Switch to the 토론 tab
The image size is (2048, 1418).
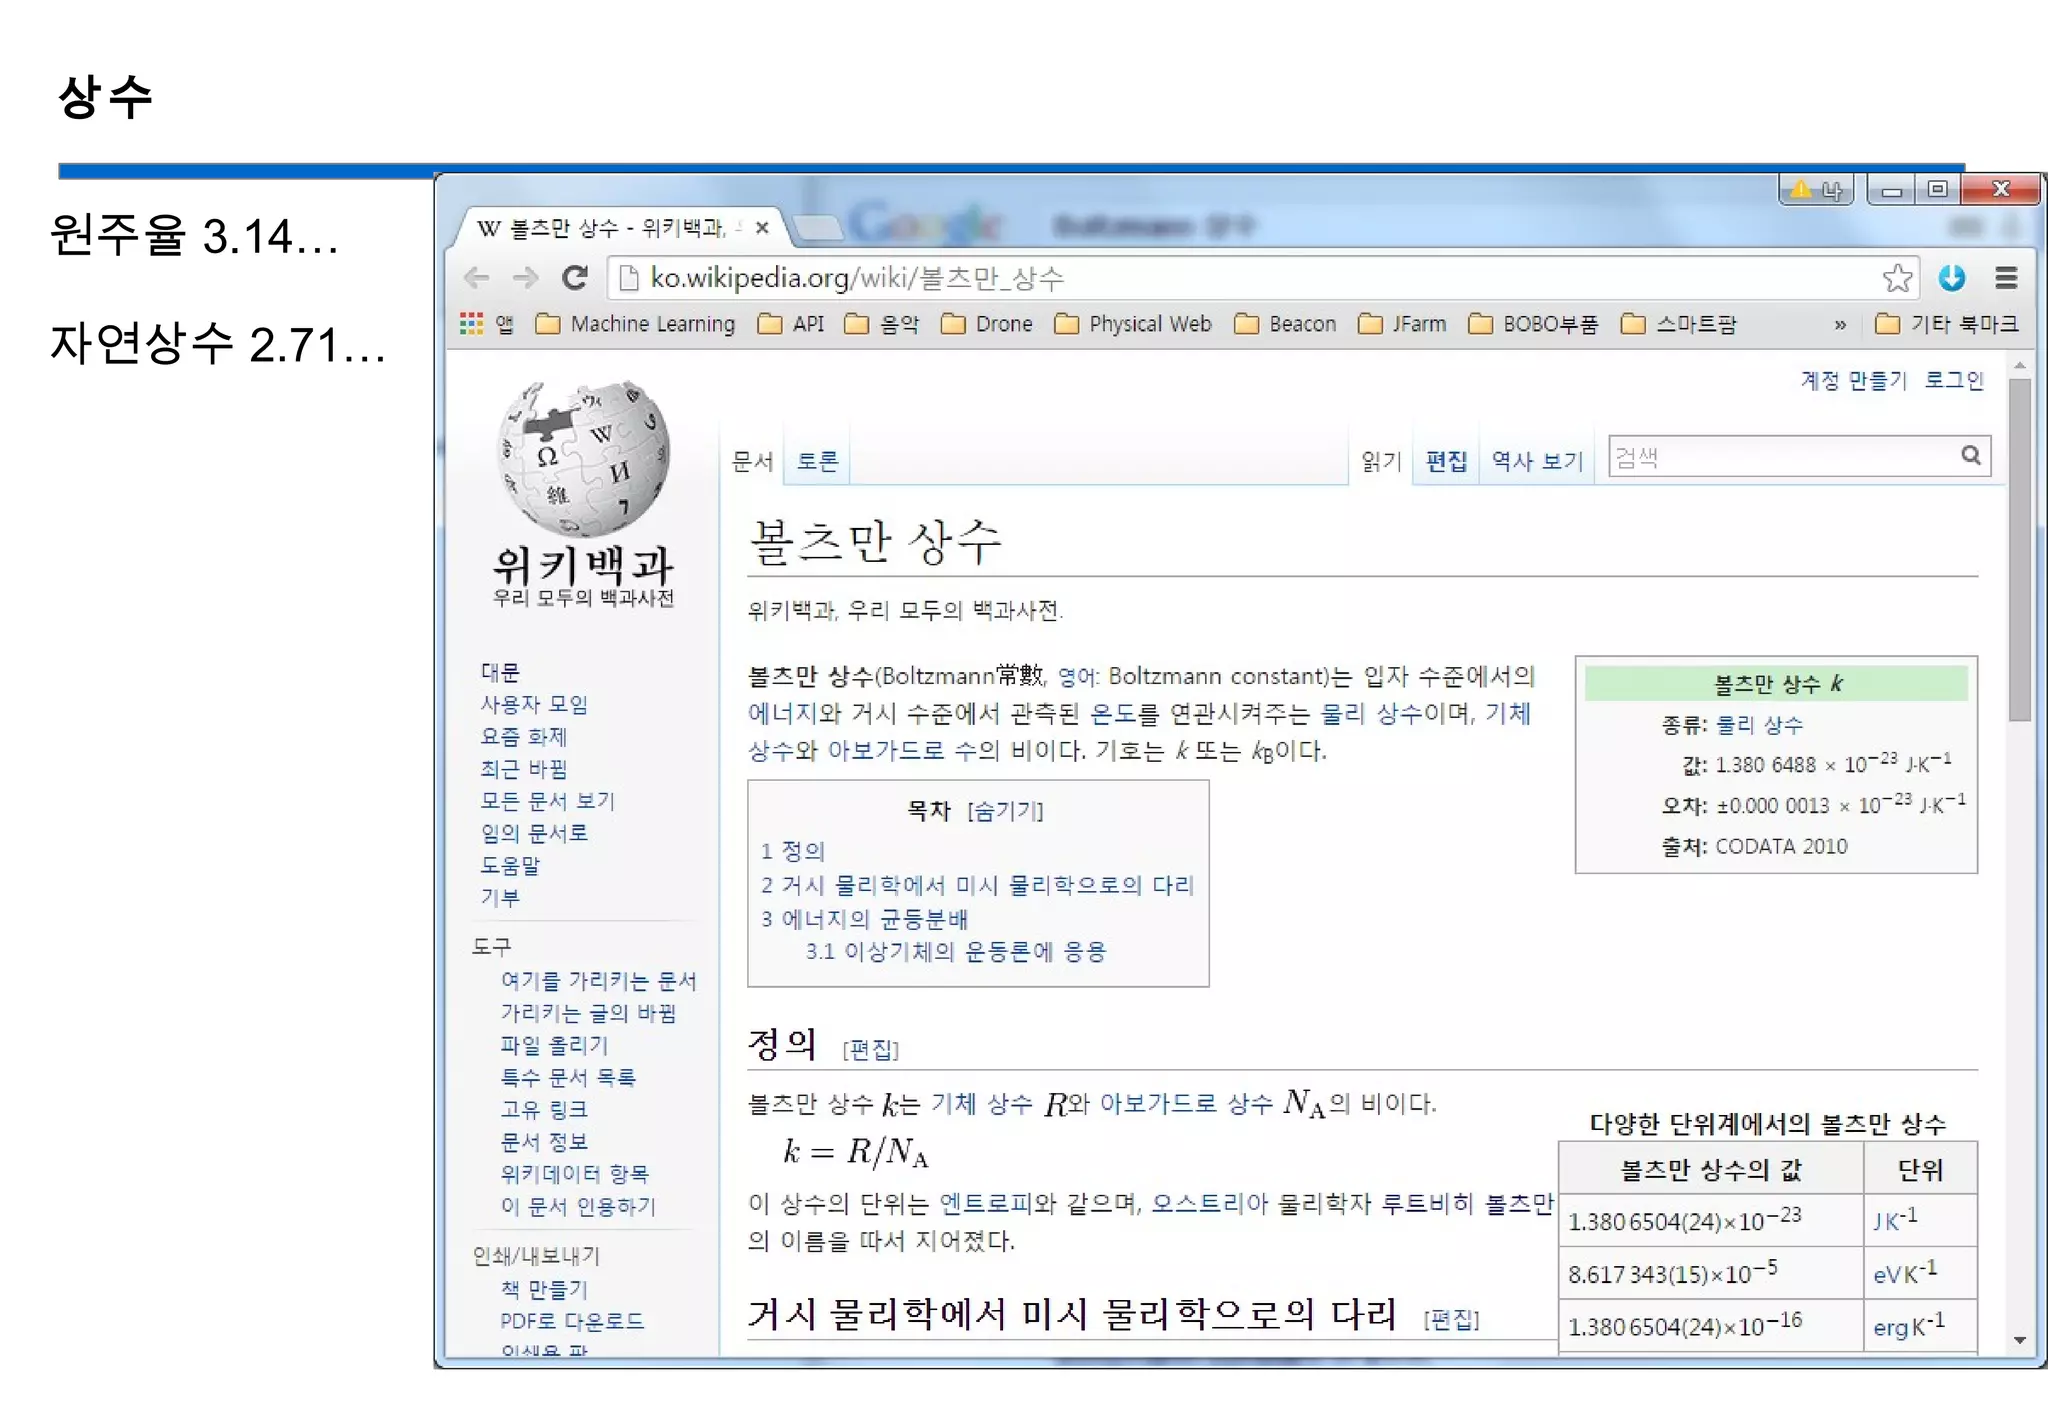click(817, 461)
